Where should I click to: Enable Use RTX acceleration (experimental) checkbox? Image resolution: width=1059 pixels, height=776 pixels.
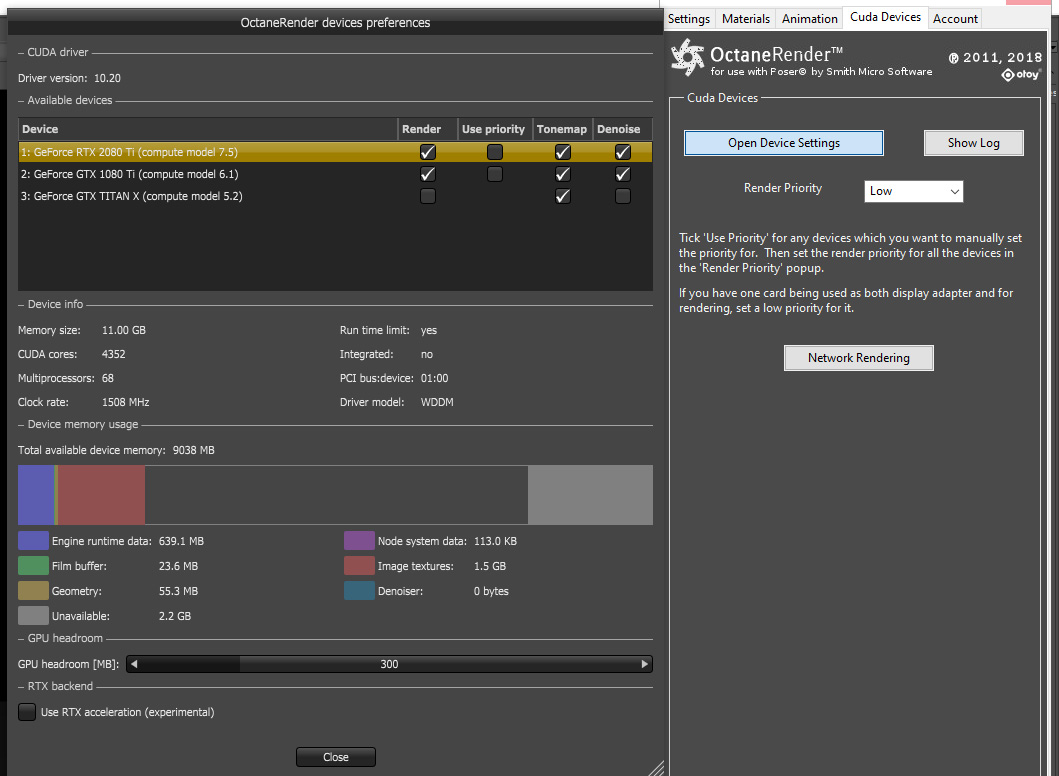pyautogui.click(x=27, y=712)
